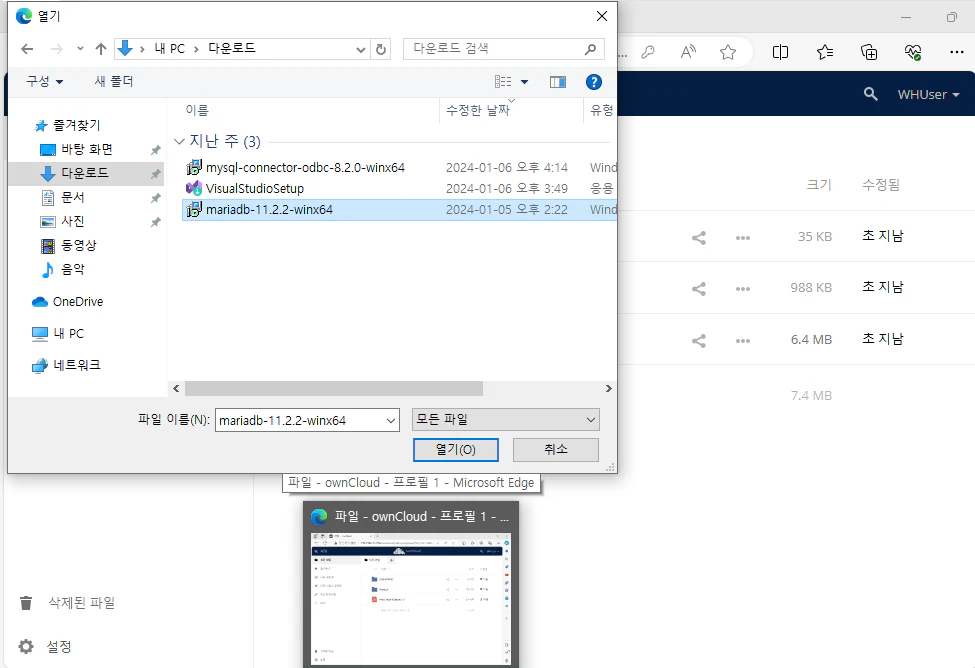Image resolution: width=975 pixels, height=668 pixels.
Task: Open 모든 파일 file type dropdown
Action: click(506, 420)
